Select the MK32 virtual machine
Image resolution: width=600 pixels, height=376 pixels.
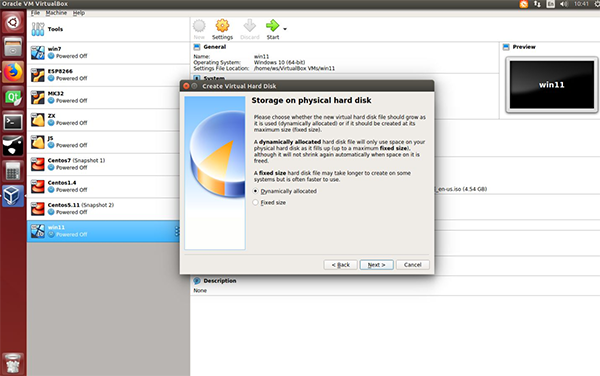[104, 97]
